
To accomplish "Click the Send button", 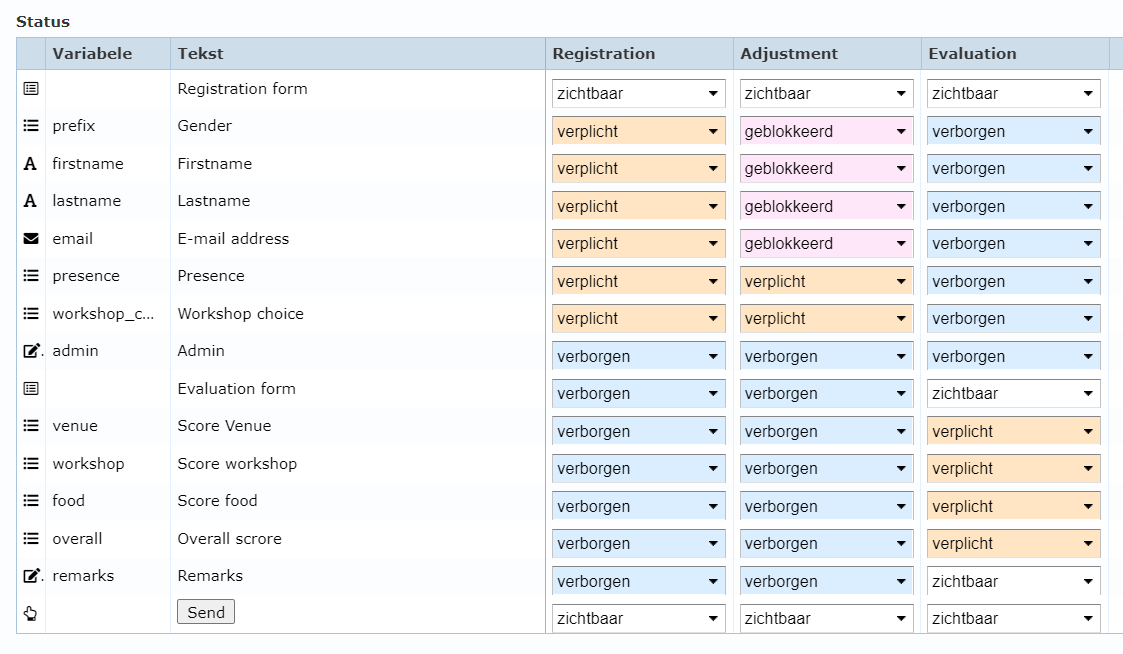I will 206,612.
